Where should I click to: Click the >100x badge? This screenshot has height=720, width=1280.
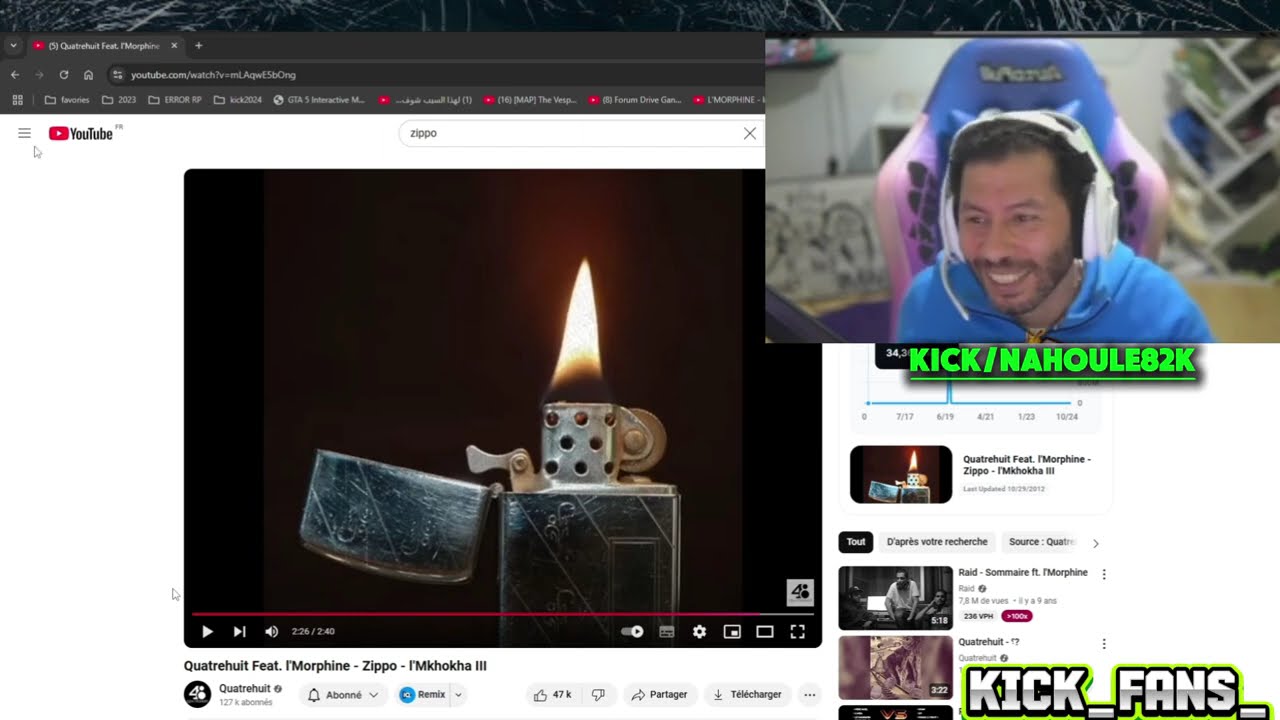[x=1017, y=616]
